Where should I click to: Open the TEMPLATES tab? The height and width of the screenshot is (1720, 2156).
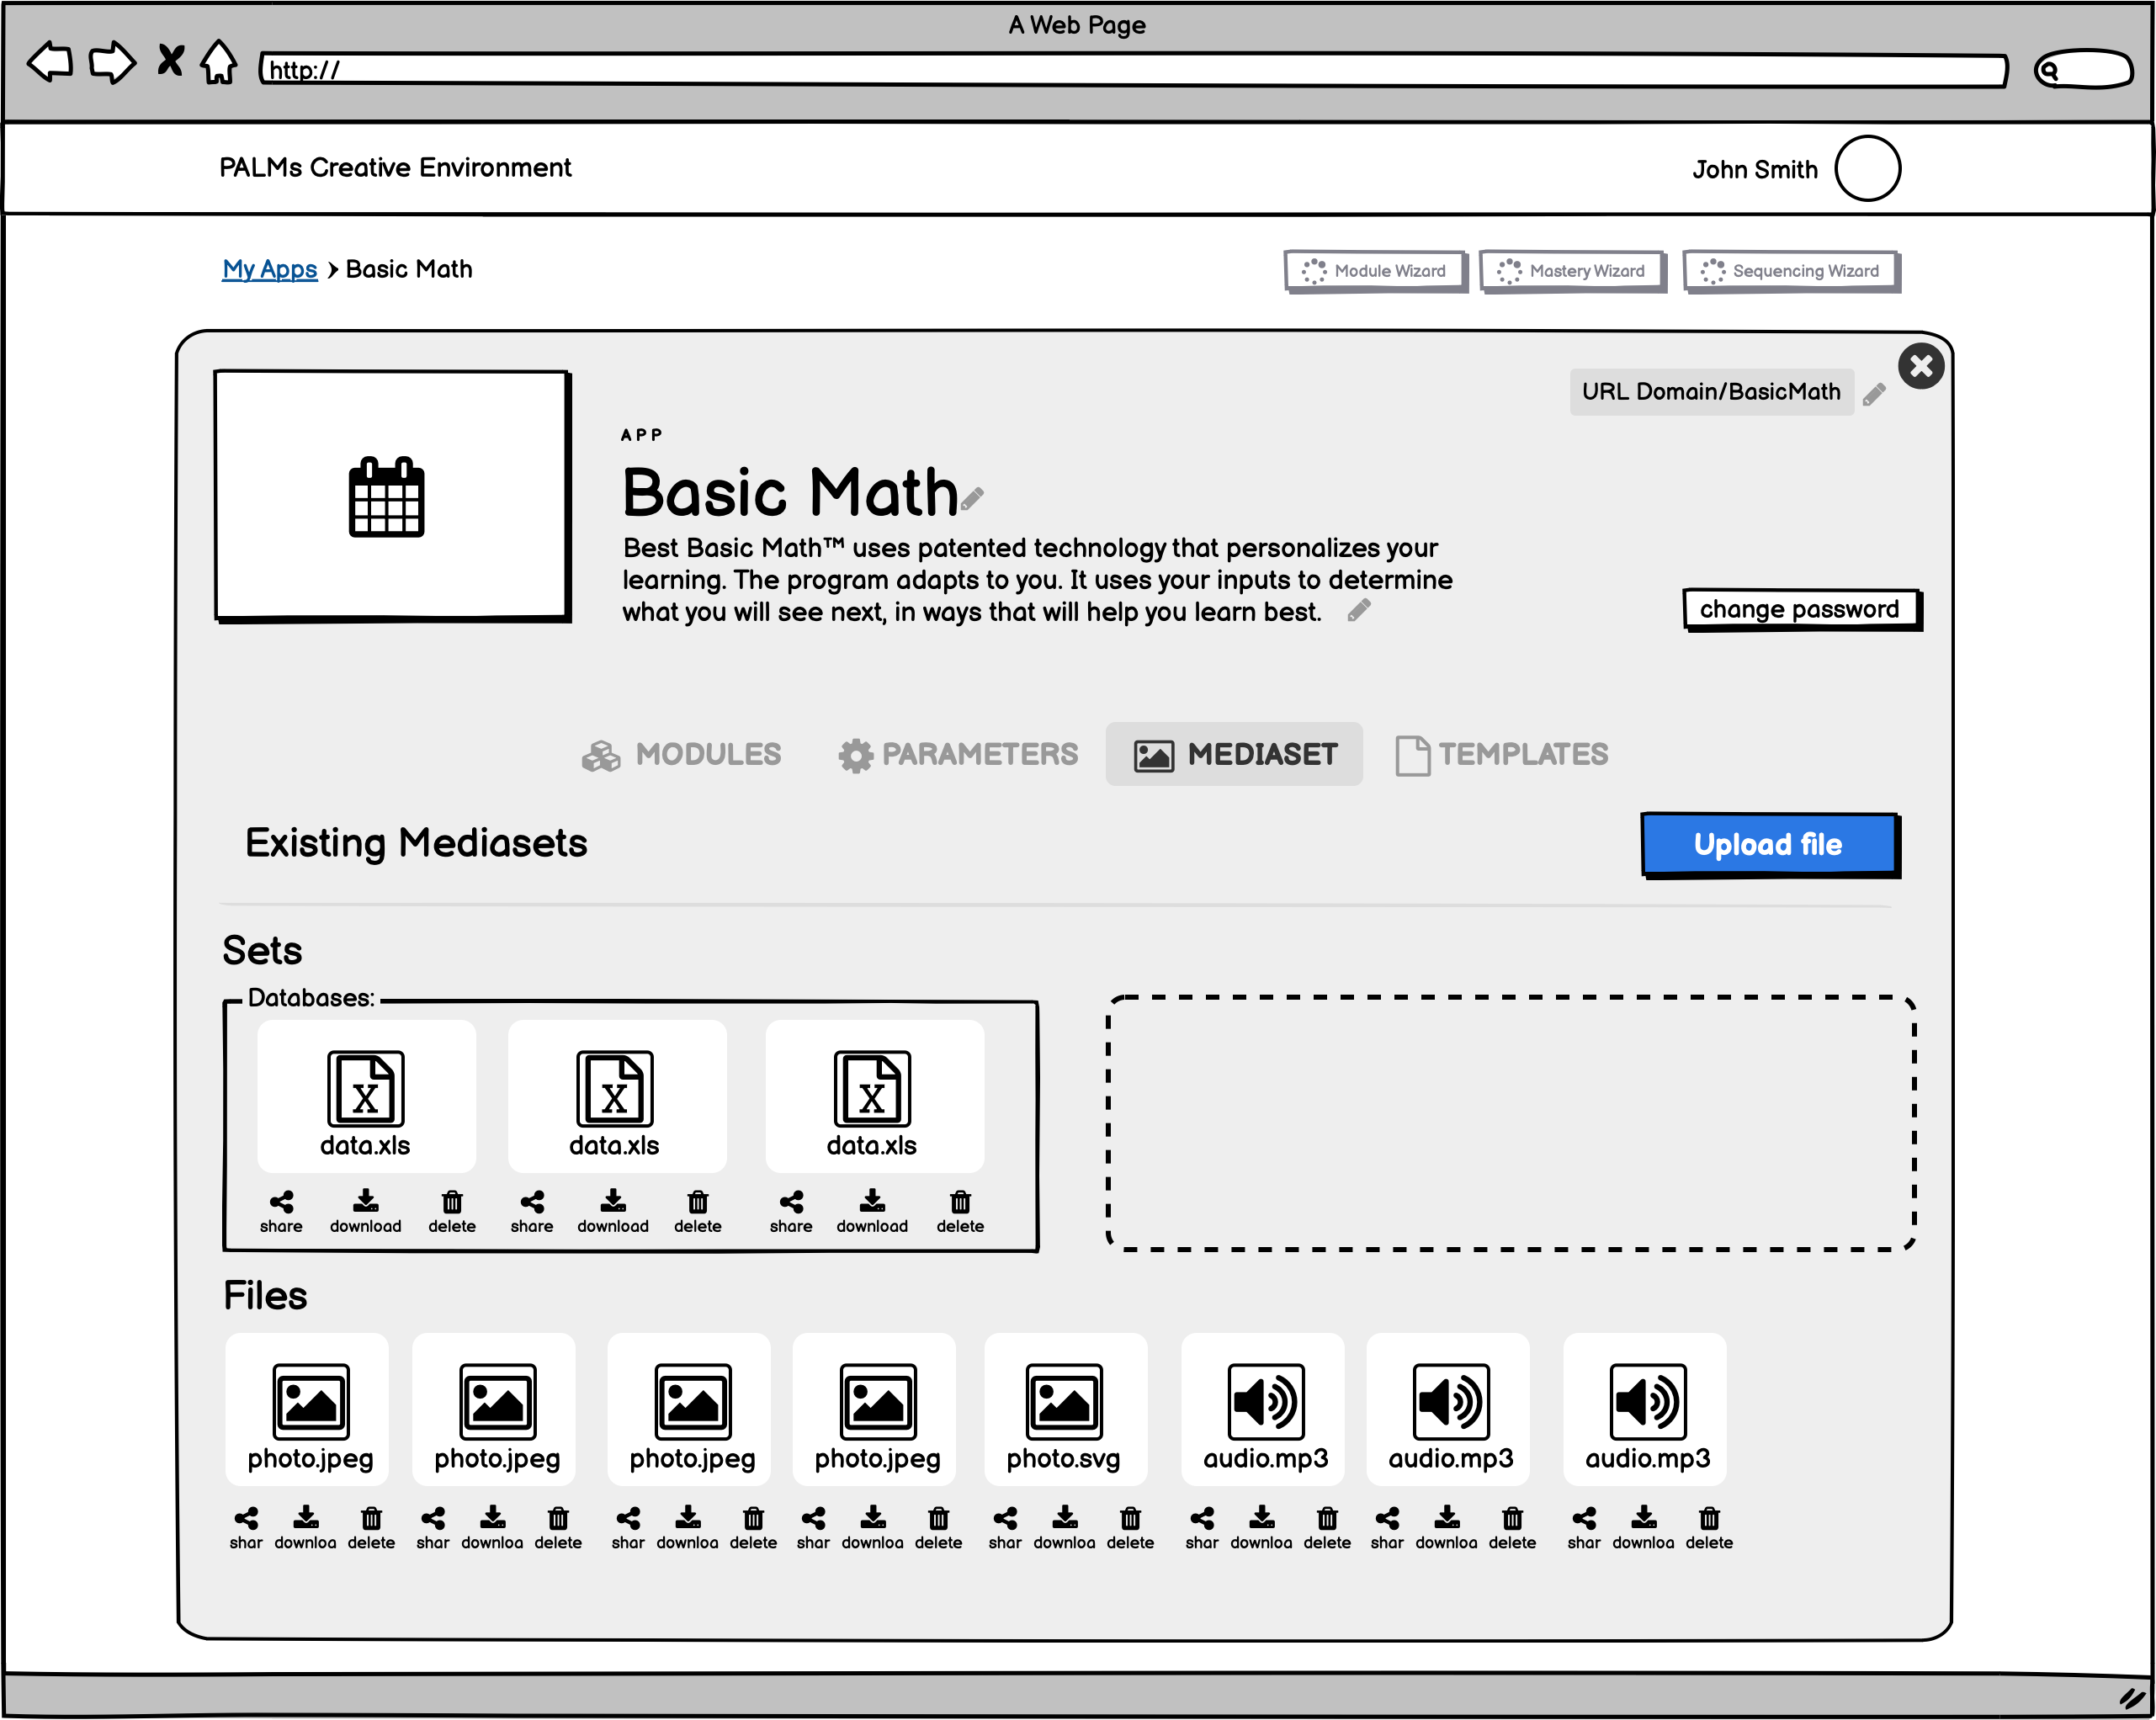[x=1502, y=754]
